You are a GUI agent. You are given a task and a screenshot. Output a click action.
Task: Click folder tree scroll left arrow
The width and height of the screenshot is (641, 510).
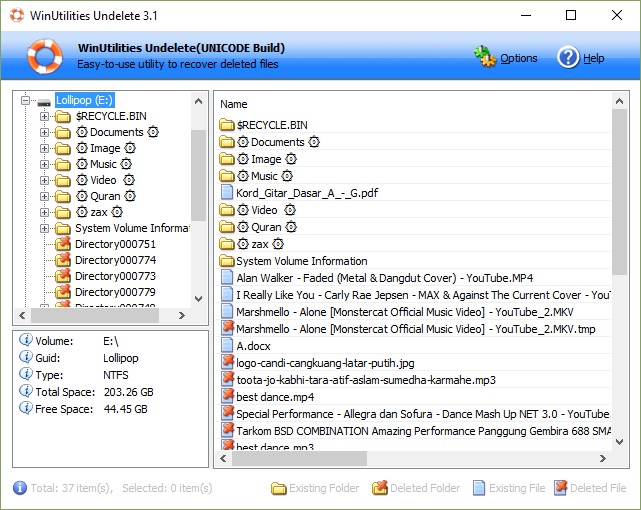tap(22, 315)
